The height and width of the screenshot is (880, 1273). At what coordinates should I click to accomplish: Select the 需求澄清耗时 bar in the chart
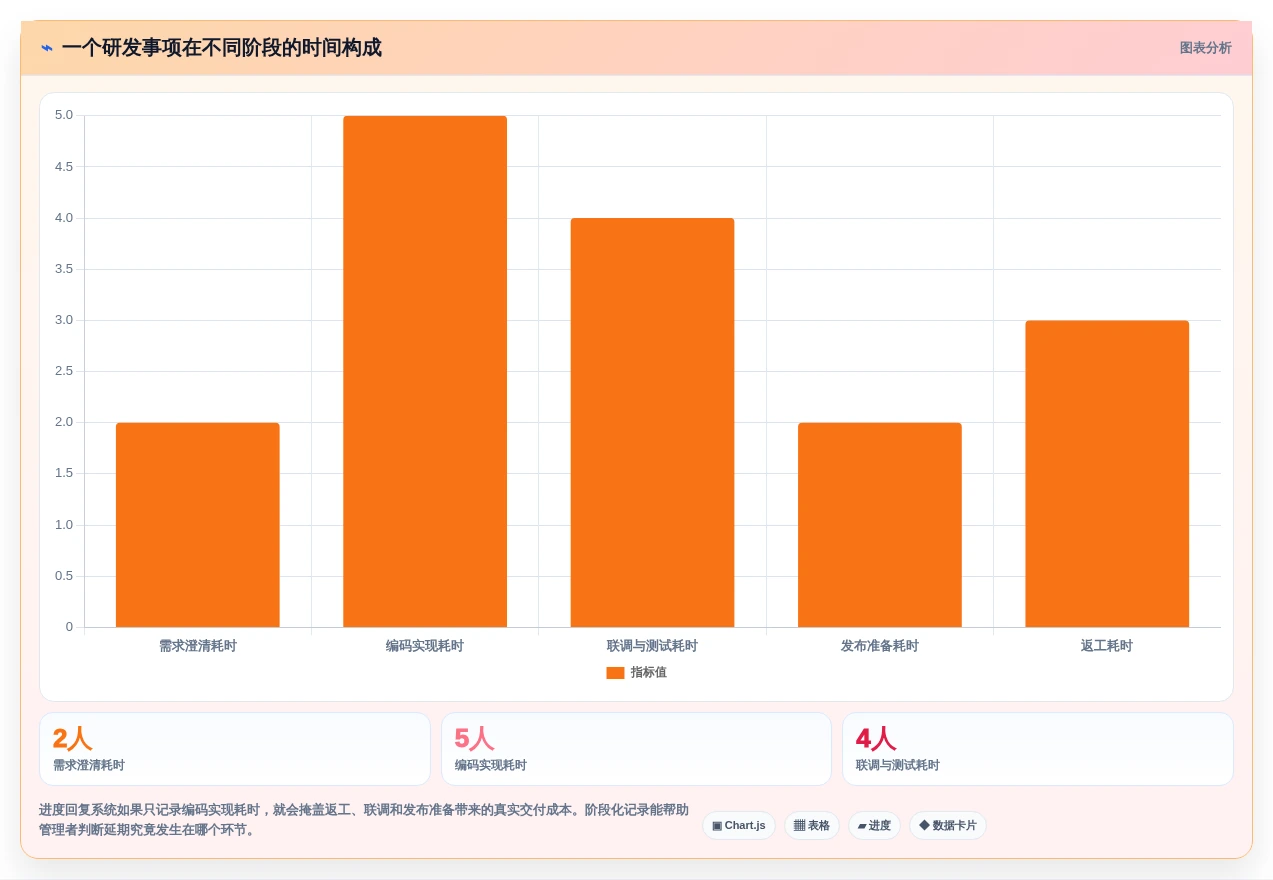[x=198, y=525]
